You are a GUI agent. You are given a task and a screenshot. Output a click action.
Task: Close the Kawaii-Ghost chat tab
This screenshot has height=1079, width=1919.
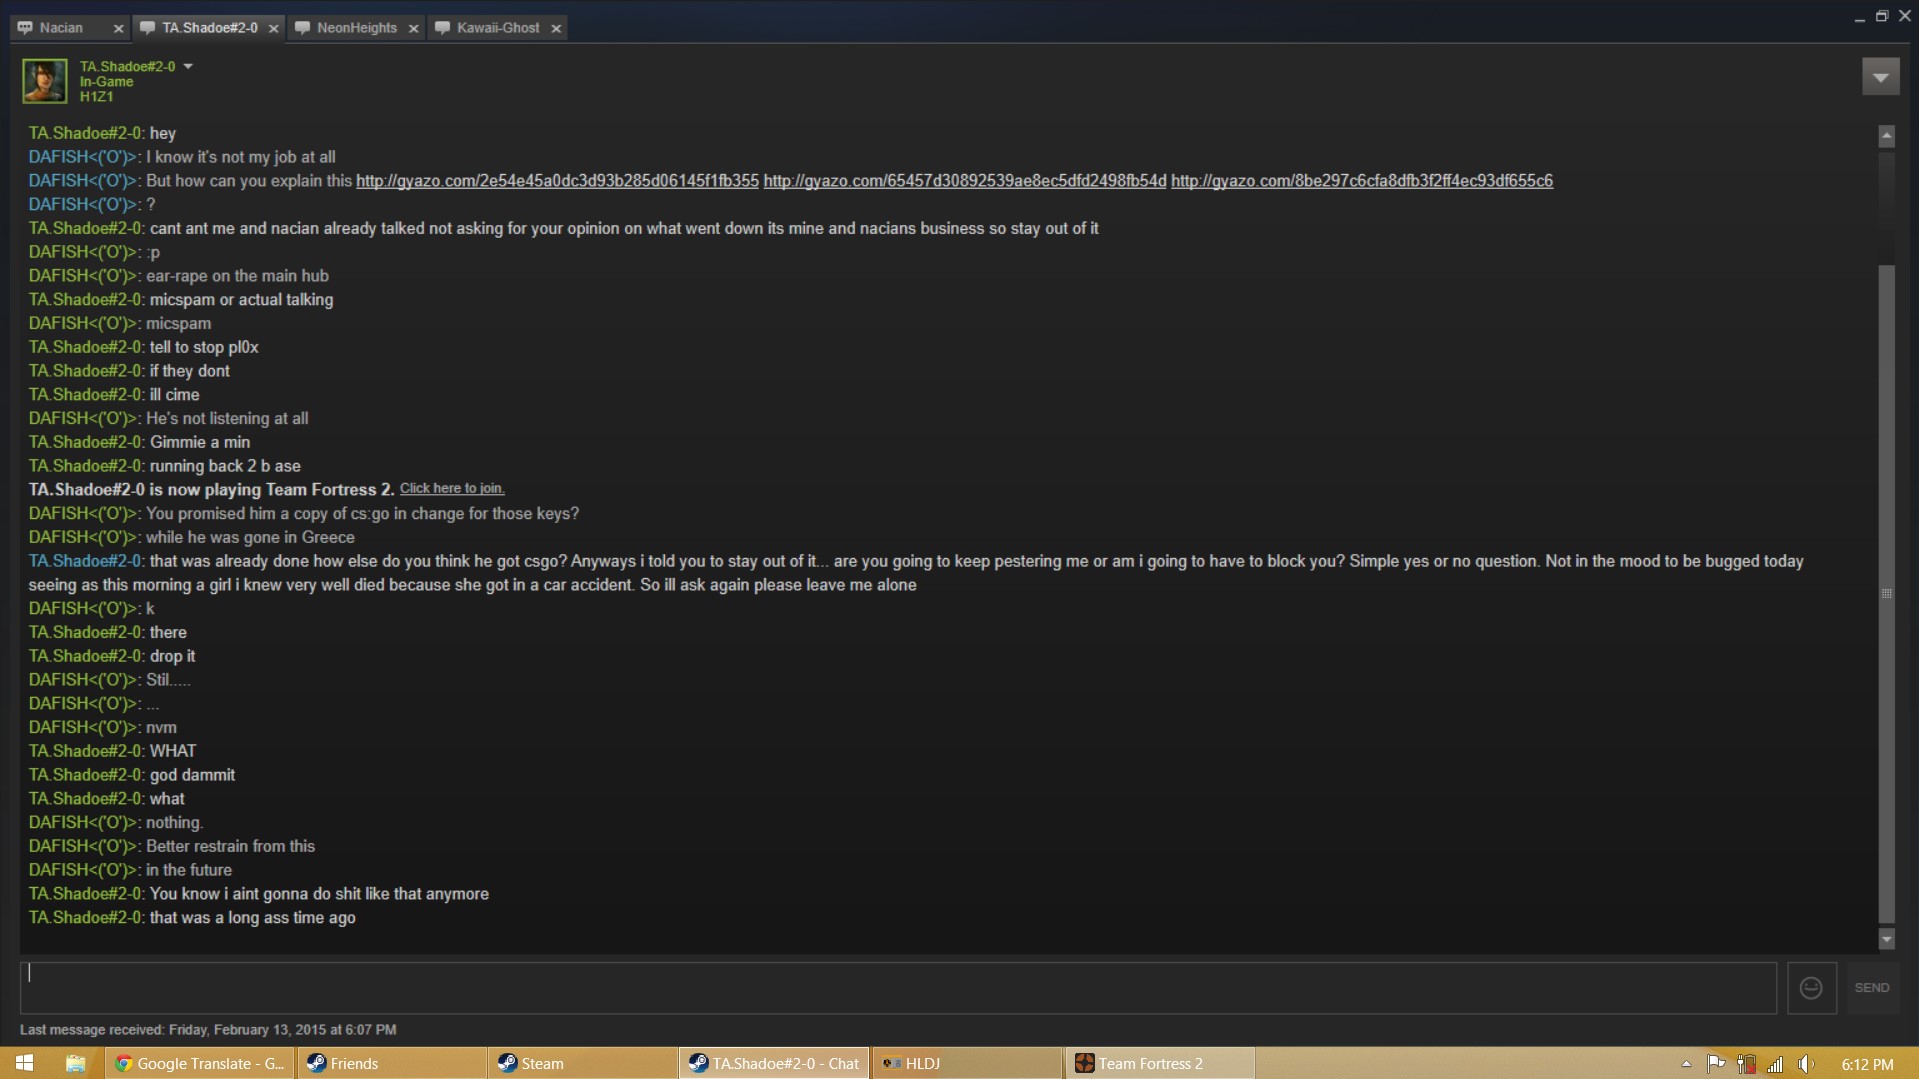pyautogui.click(x=556, y=29)
